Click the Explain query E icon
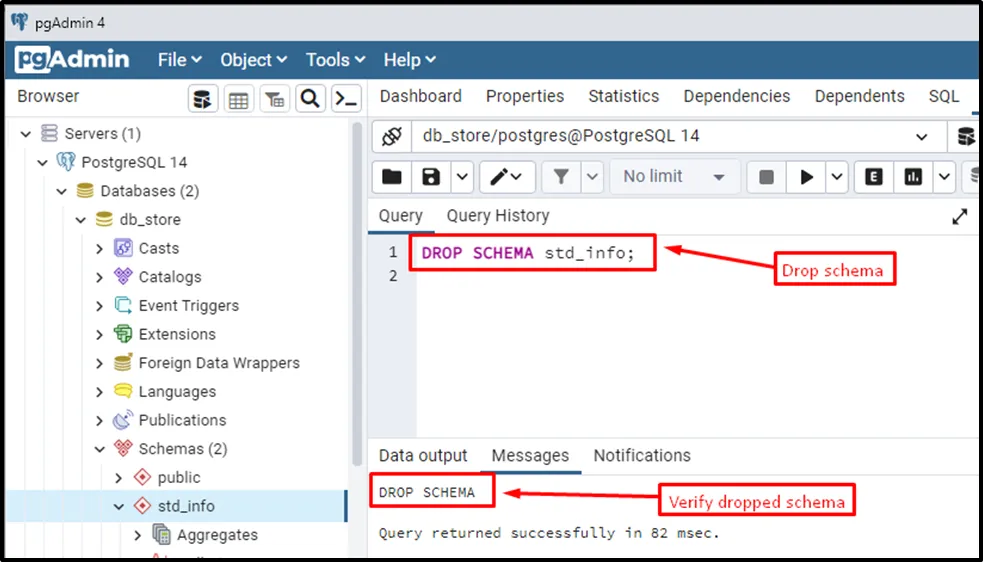The width and height of the screenshot is (983, 562). [874, 177]
